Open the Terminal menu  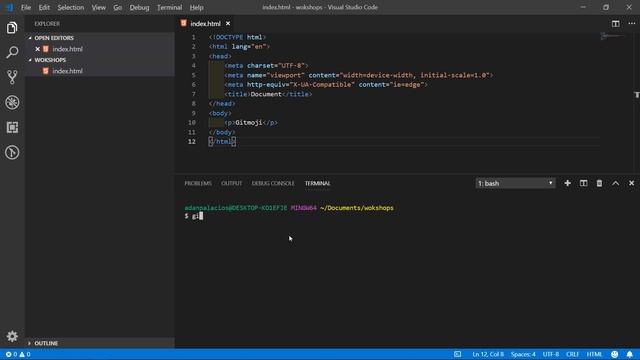169,7
